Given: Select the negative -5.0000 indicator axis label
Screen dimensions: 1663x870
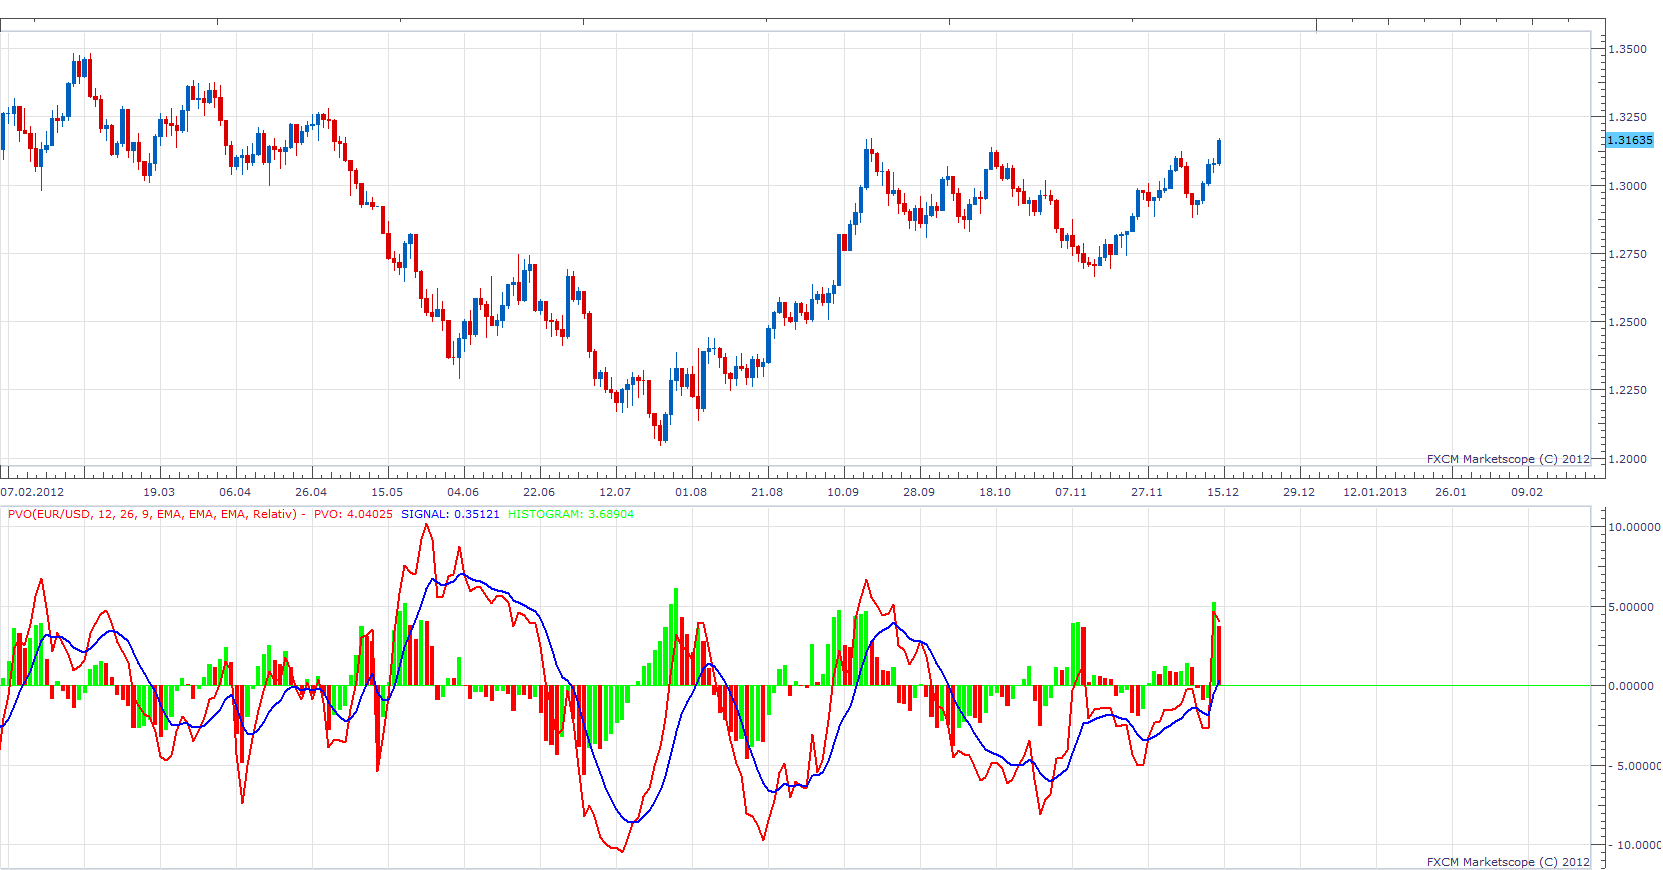Looking at the screenshot, I should tap(1634, 766).
